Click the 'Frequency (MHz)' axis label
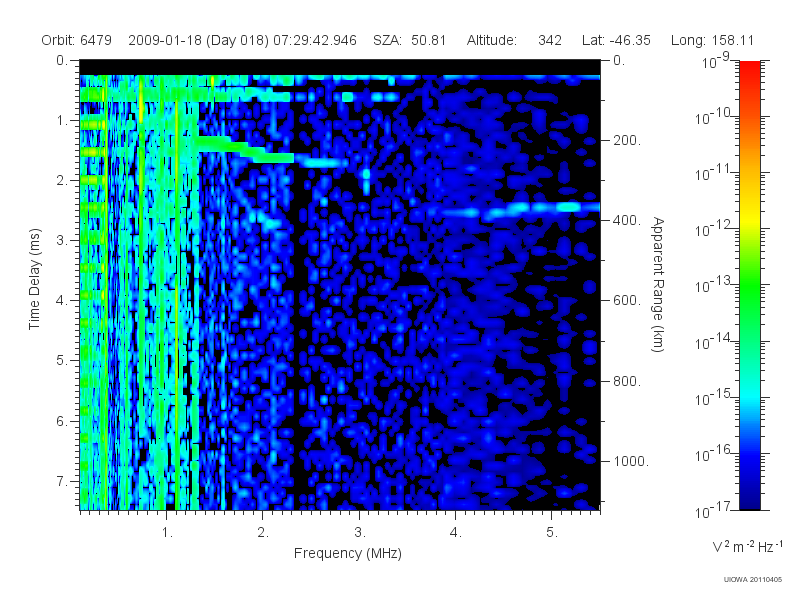This screenshot has width=800, height=600. tap(348, 554)
